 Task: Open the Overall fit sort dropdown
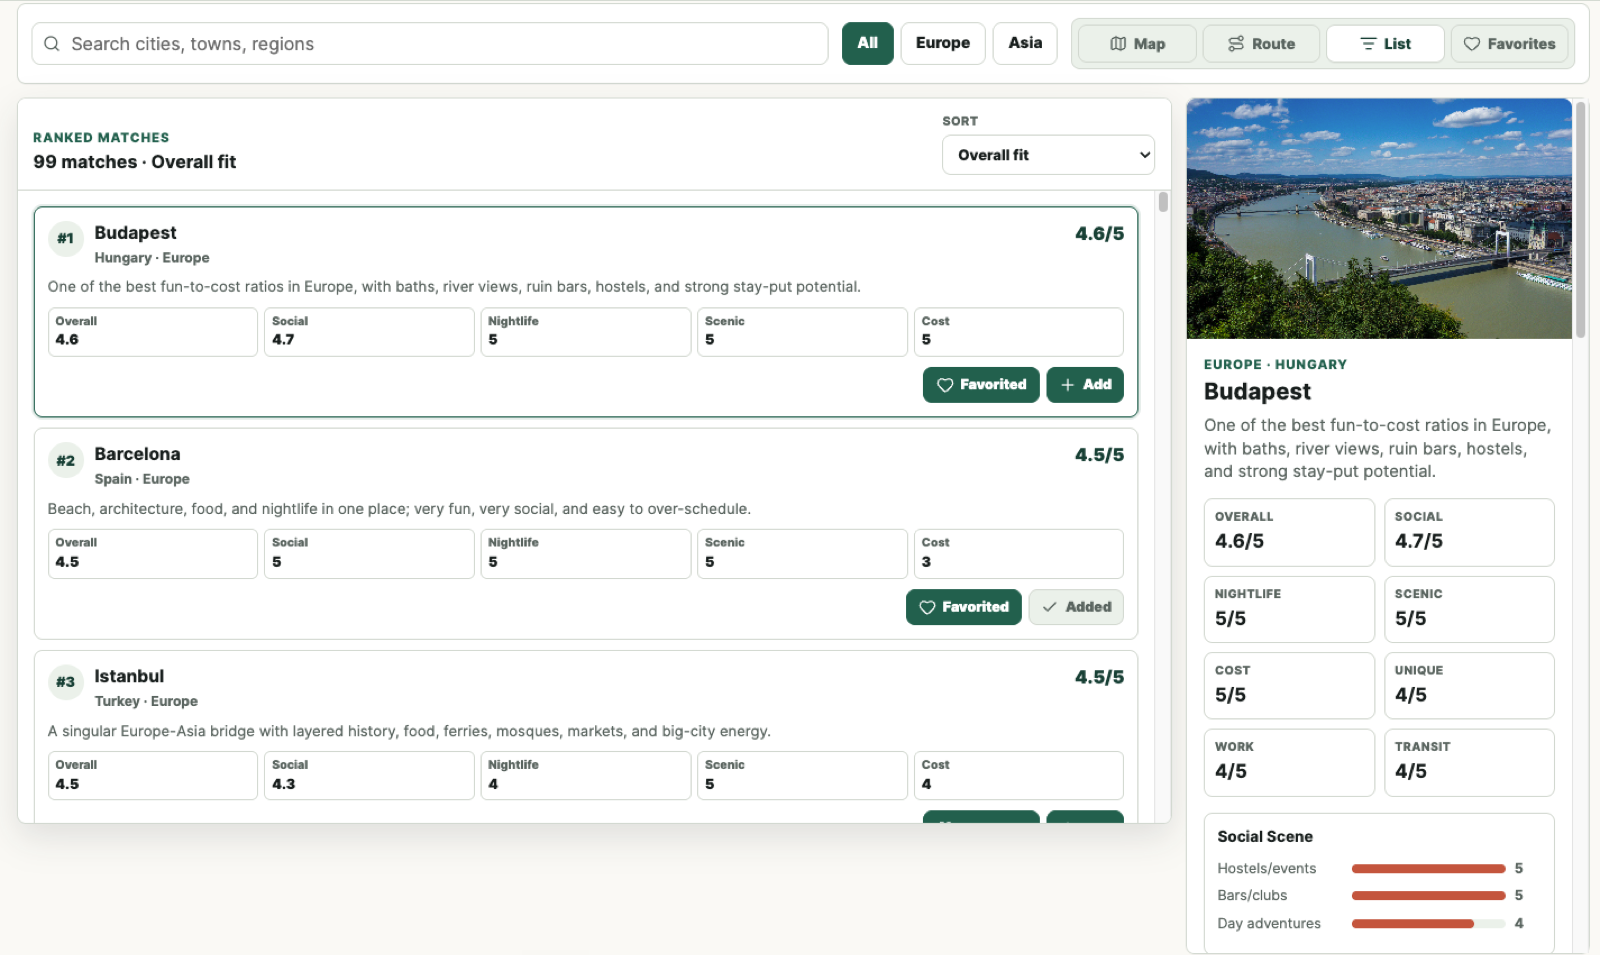(x=1048, y=155)
